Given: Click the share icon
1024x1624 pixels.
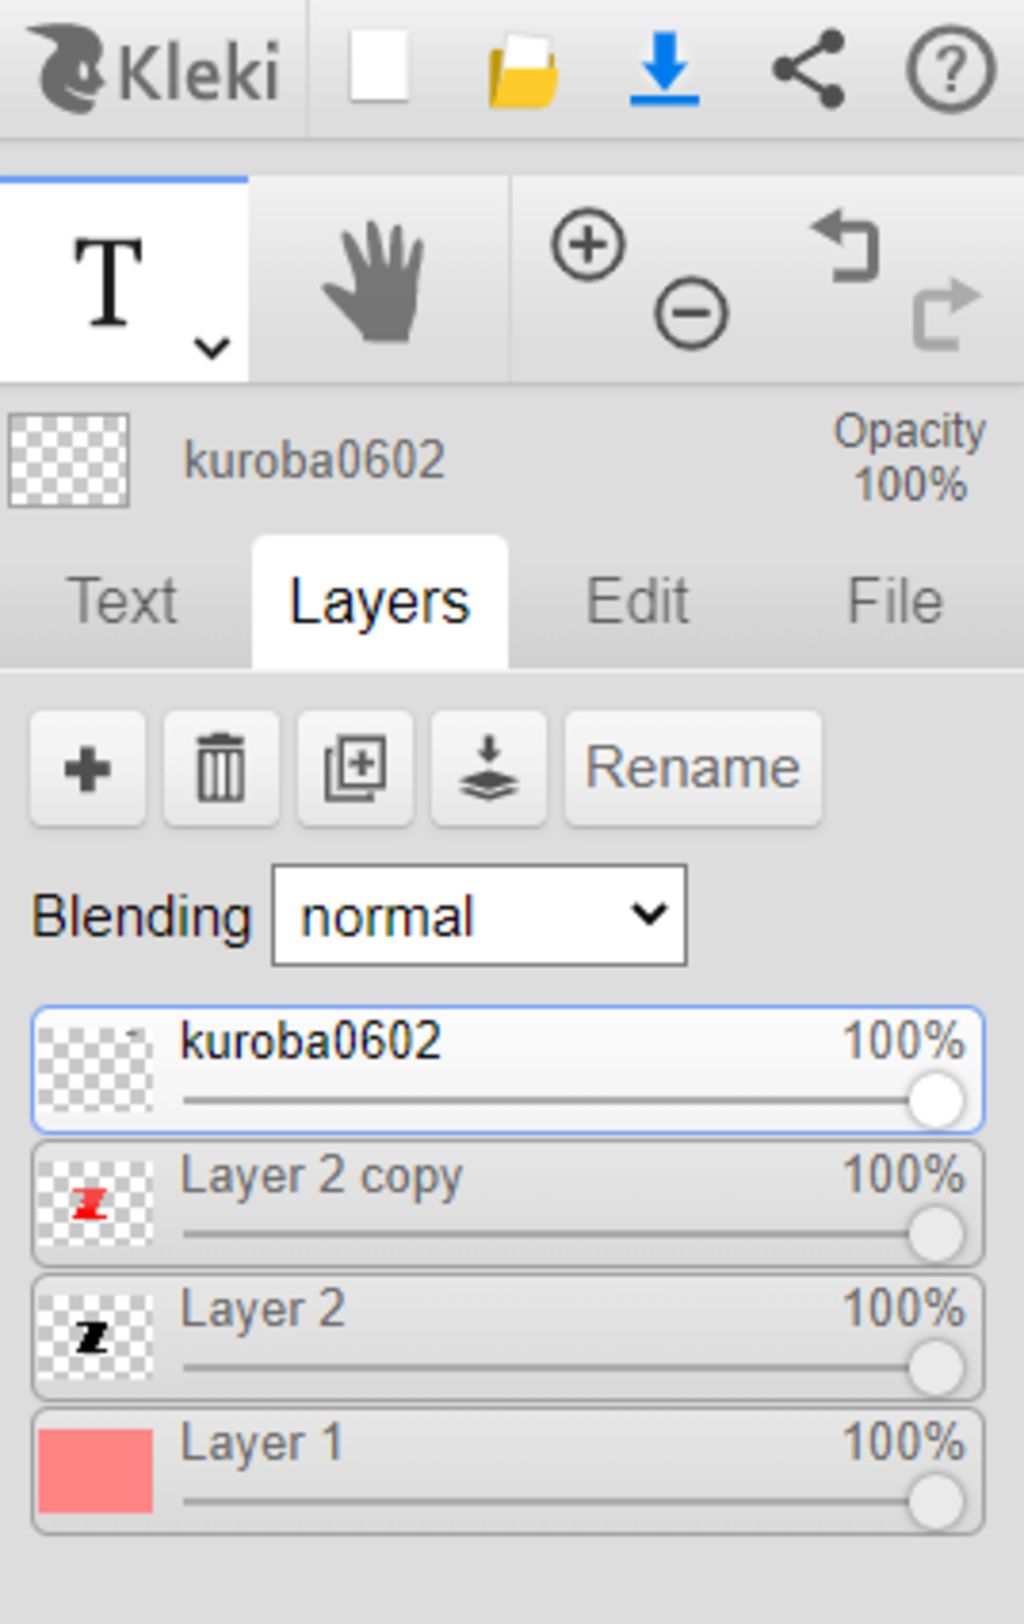Looking at the screenshot, I should click(809, 68).
